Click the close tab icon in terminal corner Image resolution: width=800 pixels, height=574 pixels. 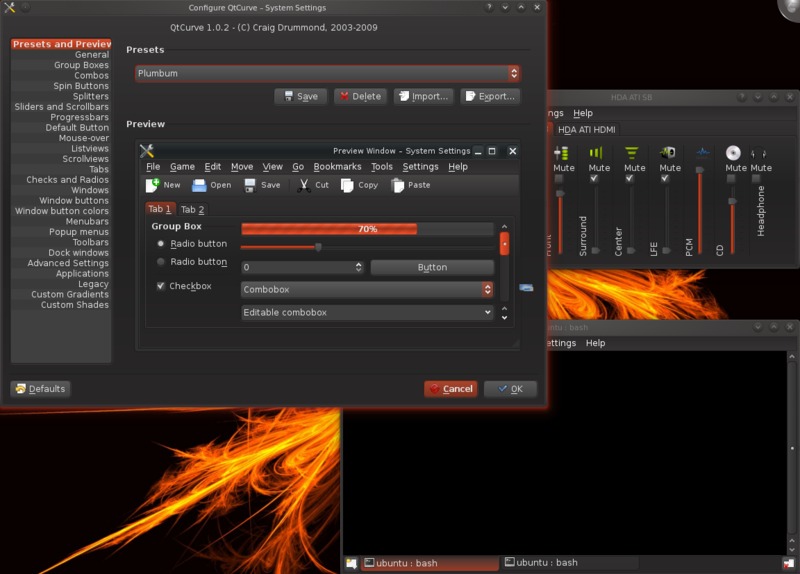(789, 563)
